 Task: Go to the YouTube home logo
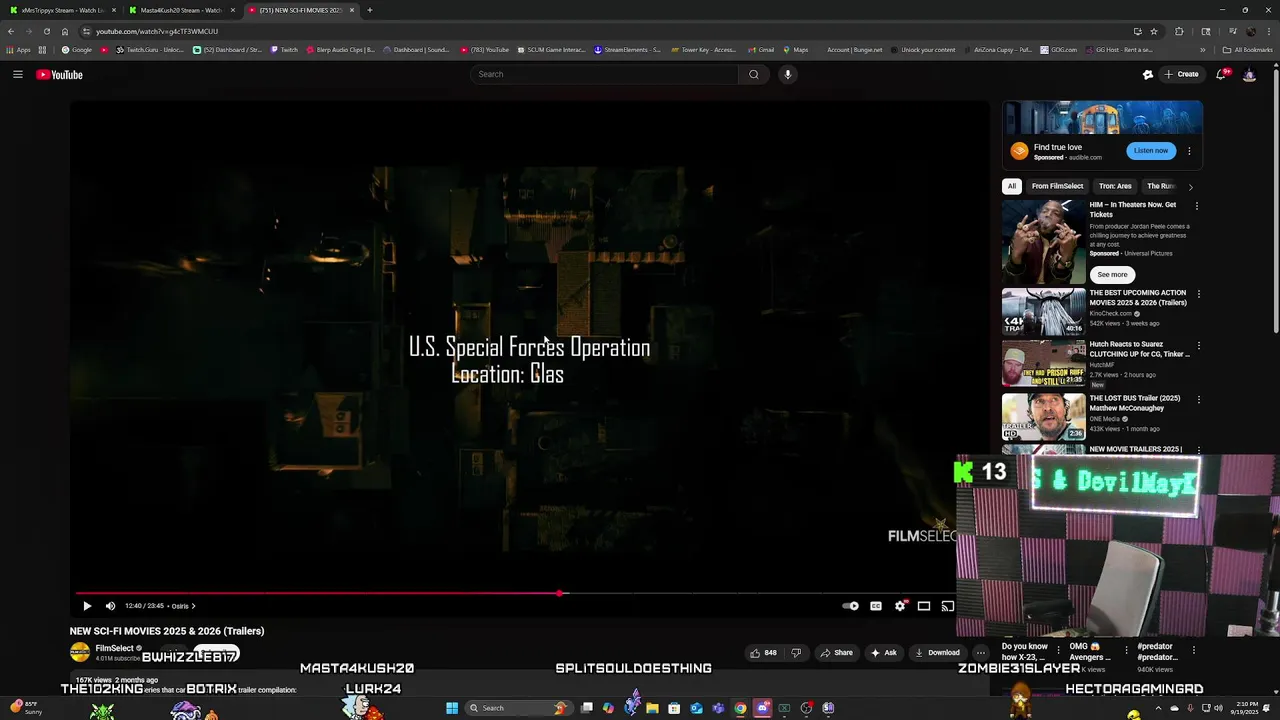pos(59,75)
